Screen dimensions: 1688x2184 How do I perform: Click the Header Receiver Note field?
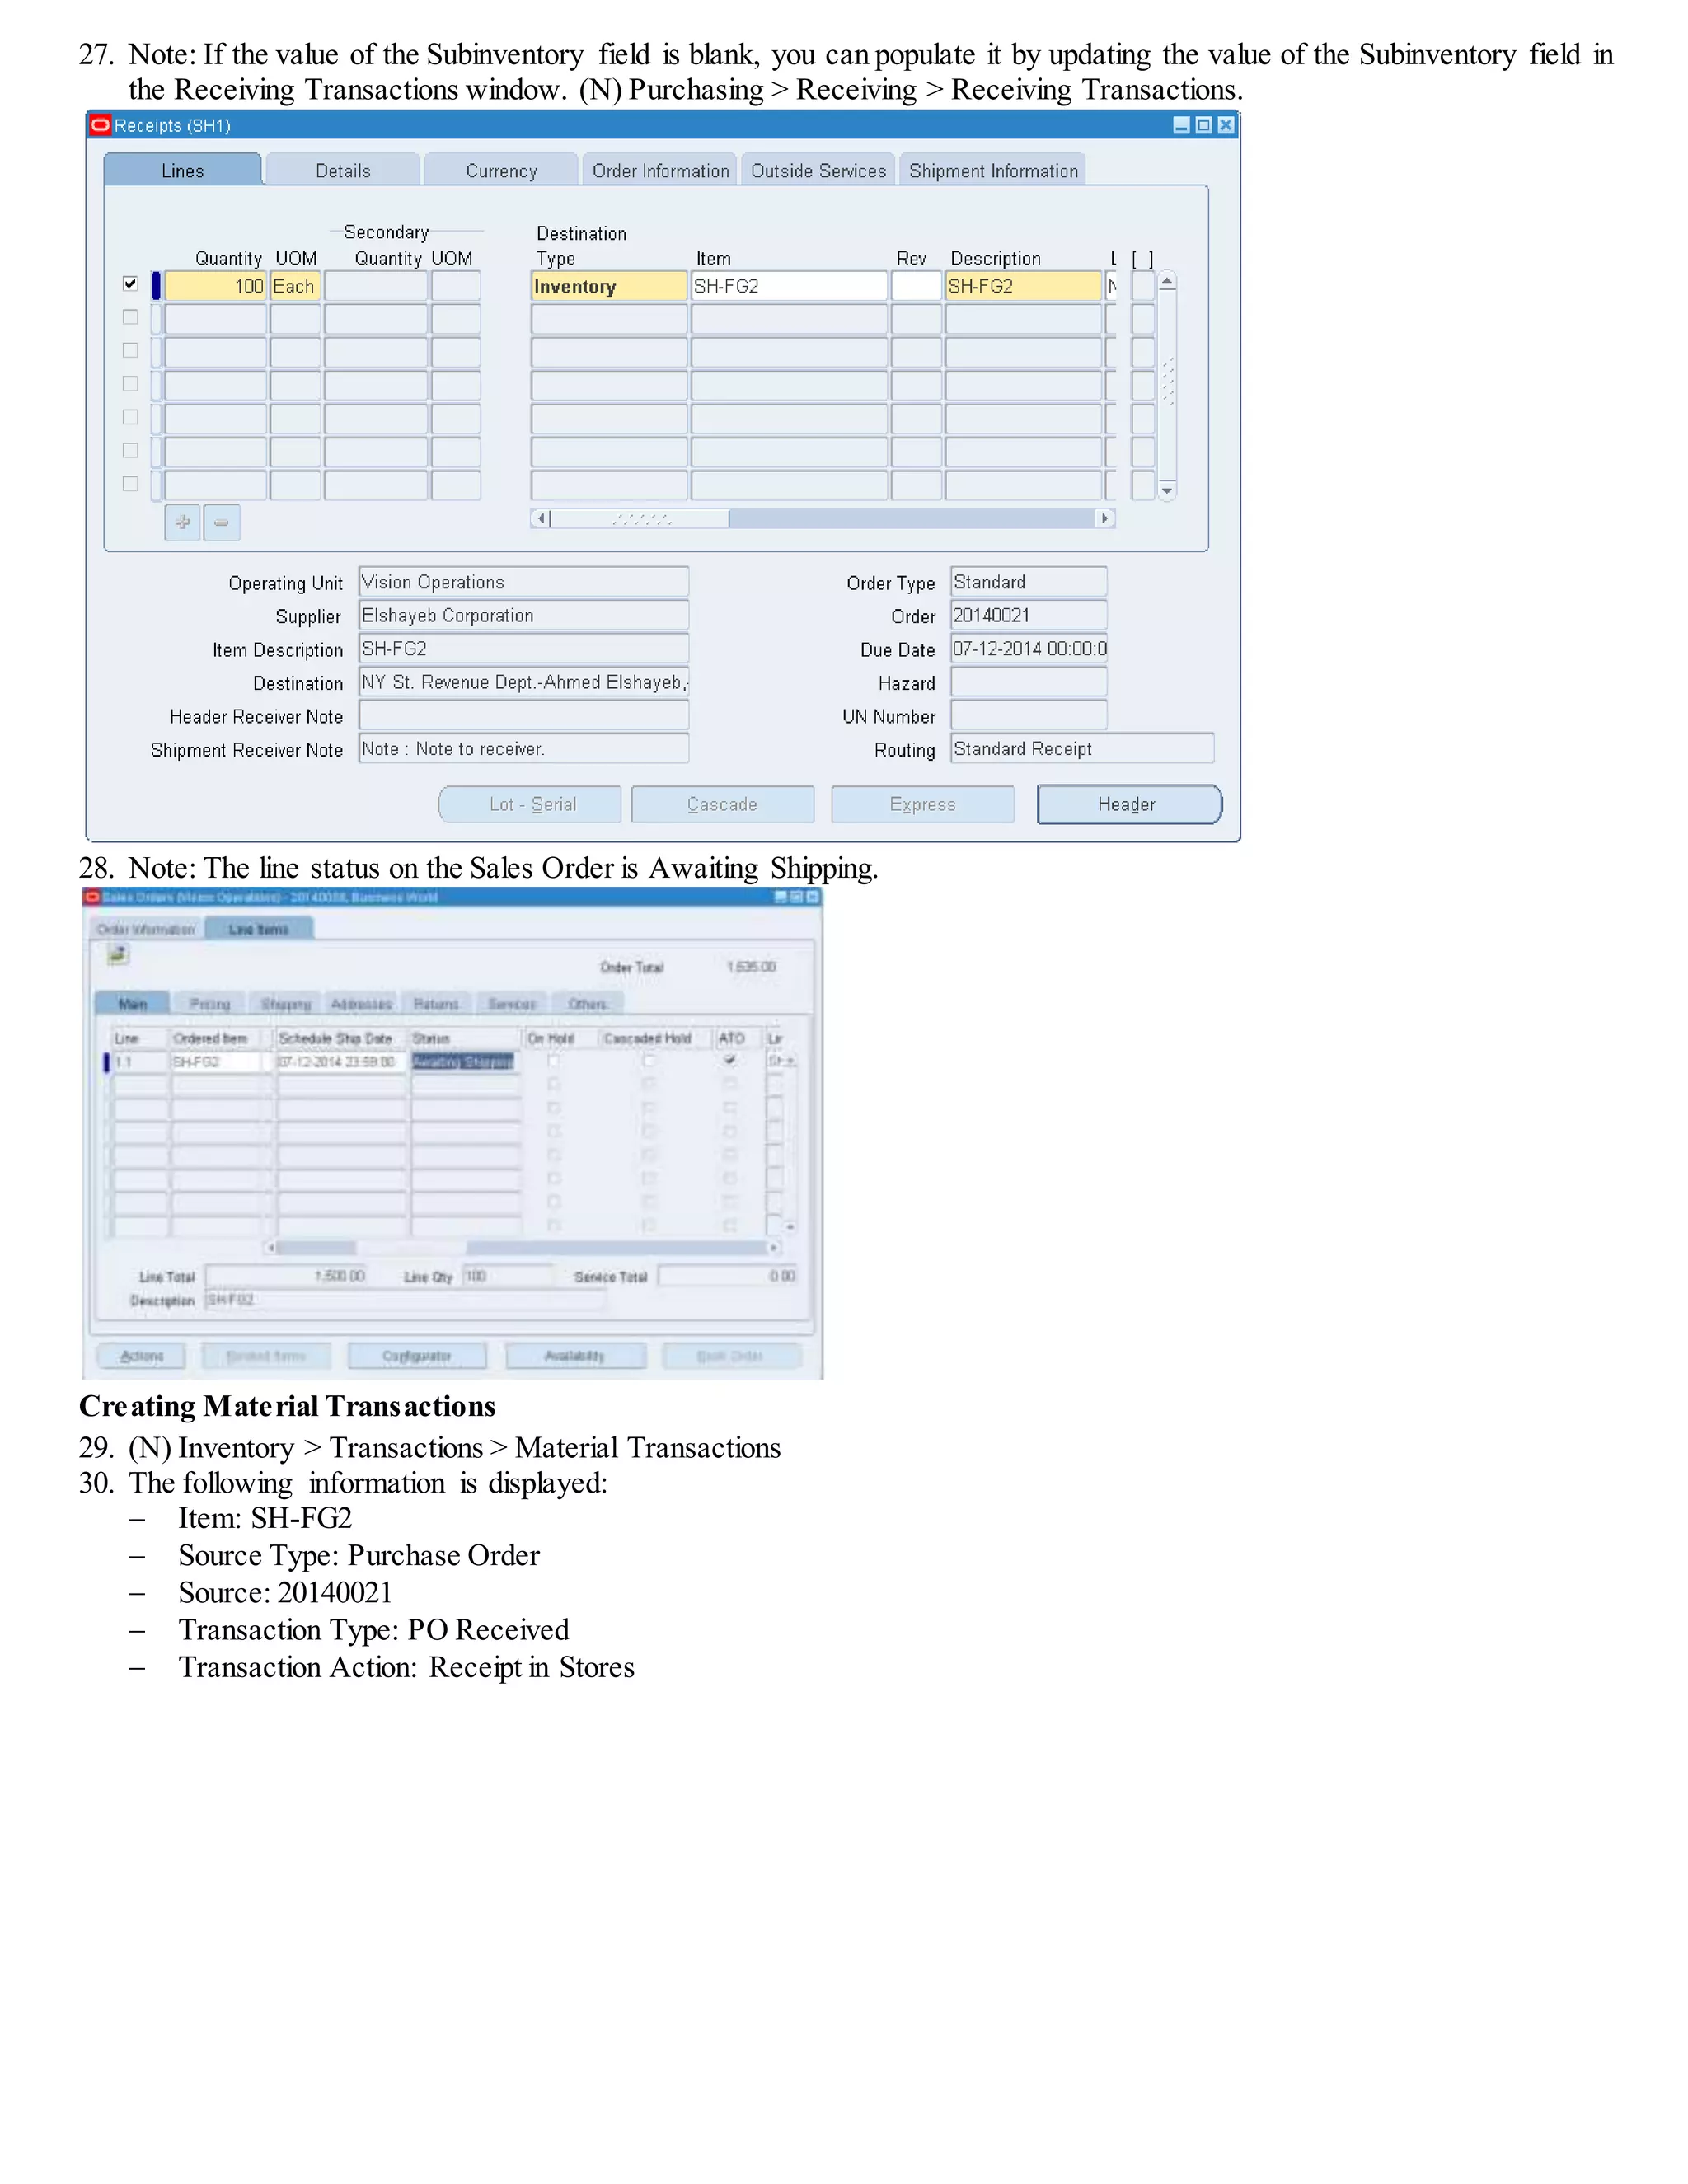(x=524, y=715)
